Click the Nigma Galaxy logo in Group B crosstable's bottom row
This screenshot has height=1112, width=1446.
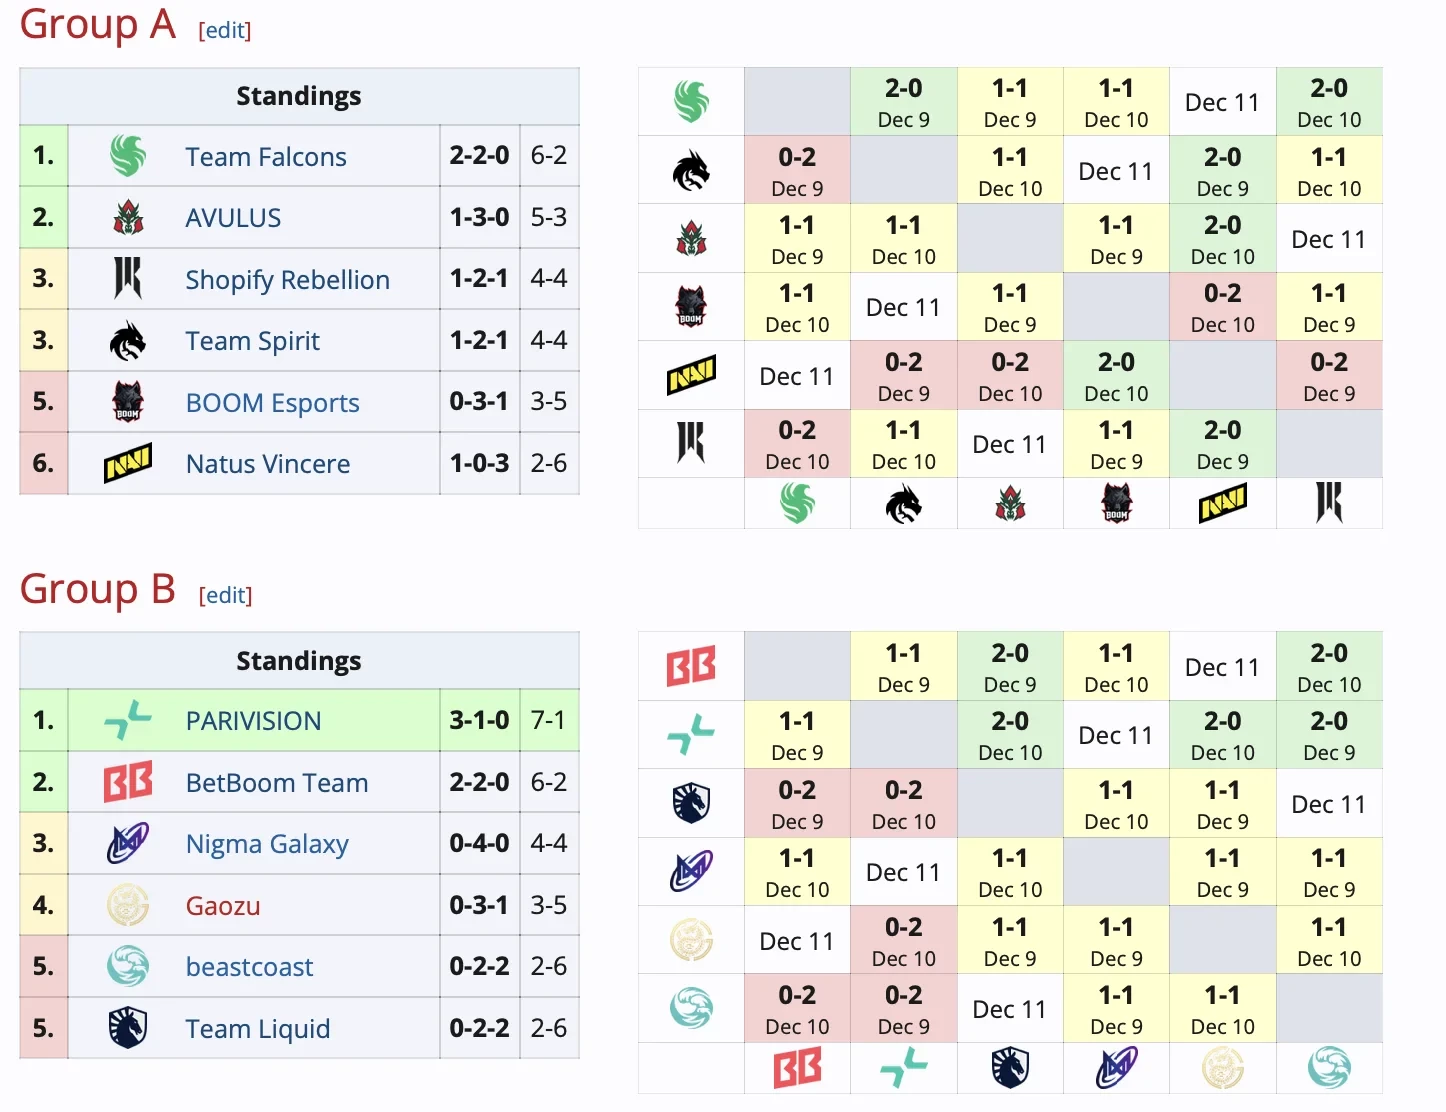(1116, 1068)
